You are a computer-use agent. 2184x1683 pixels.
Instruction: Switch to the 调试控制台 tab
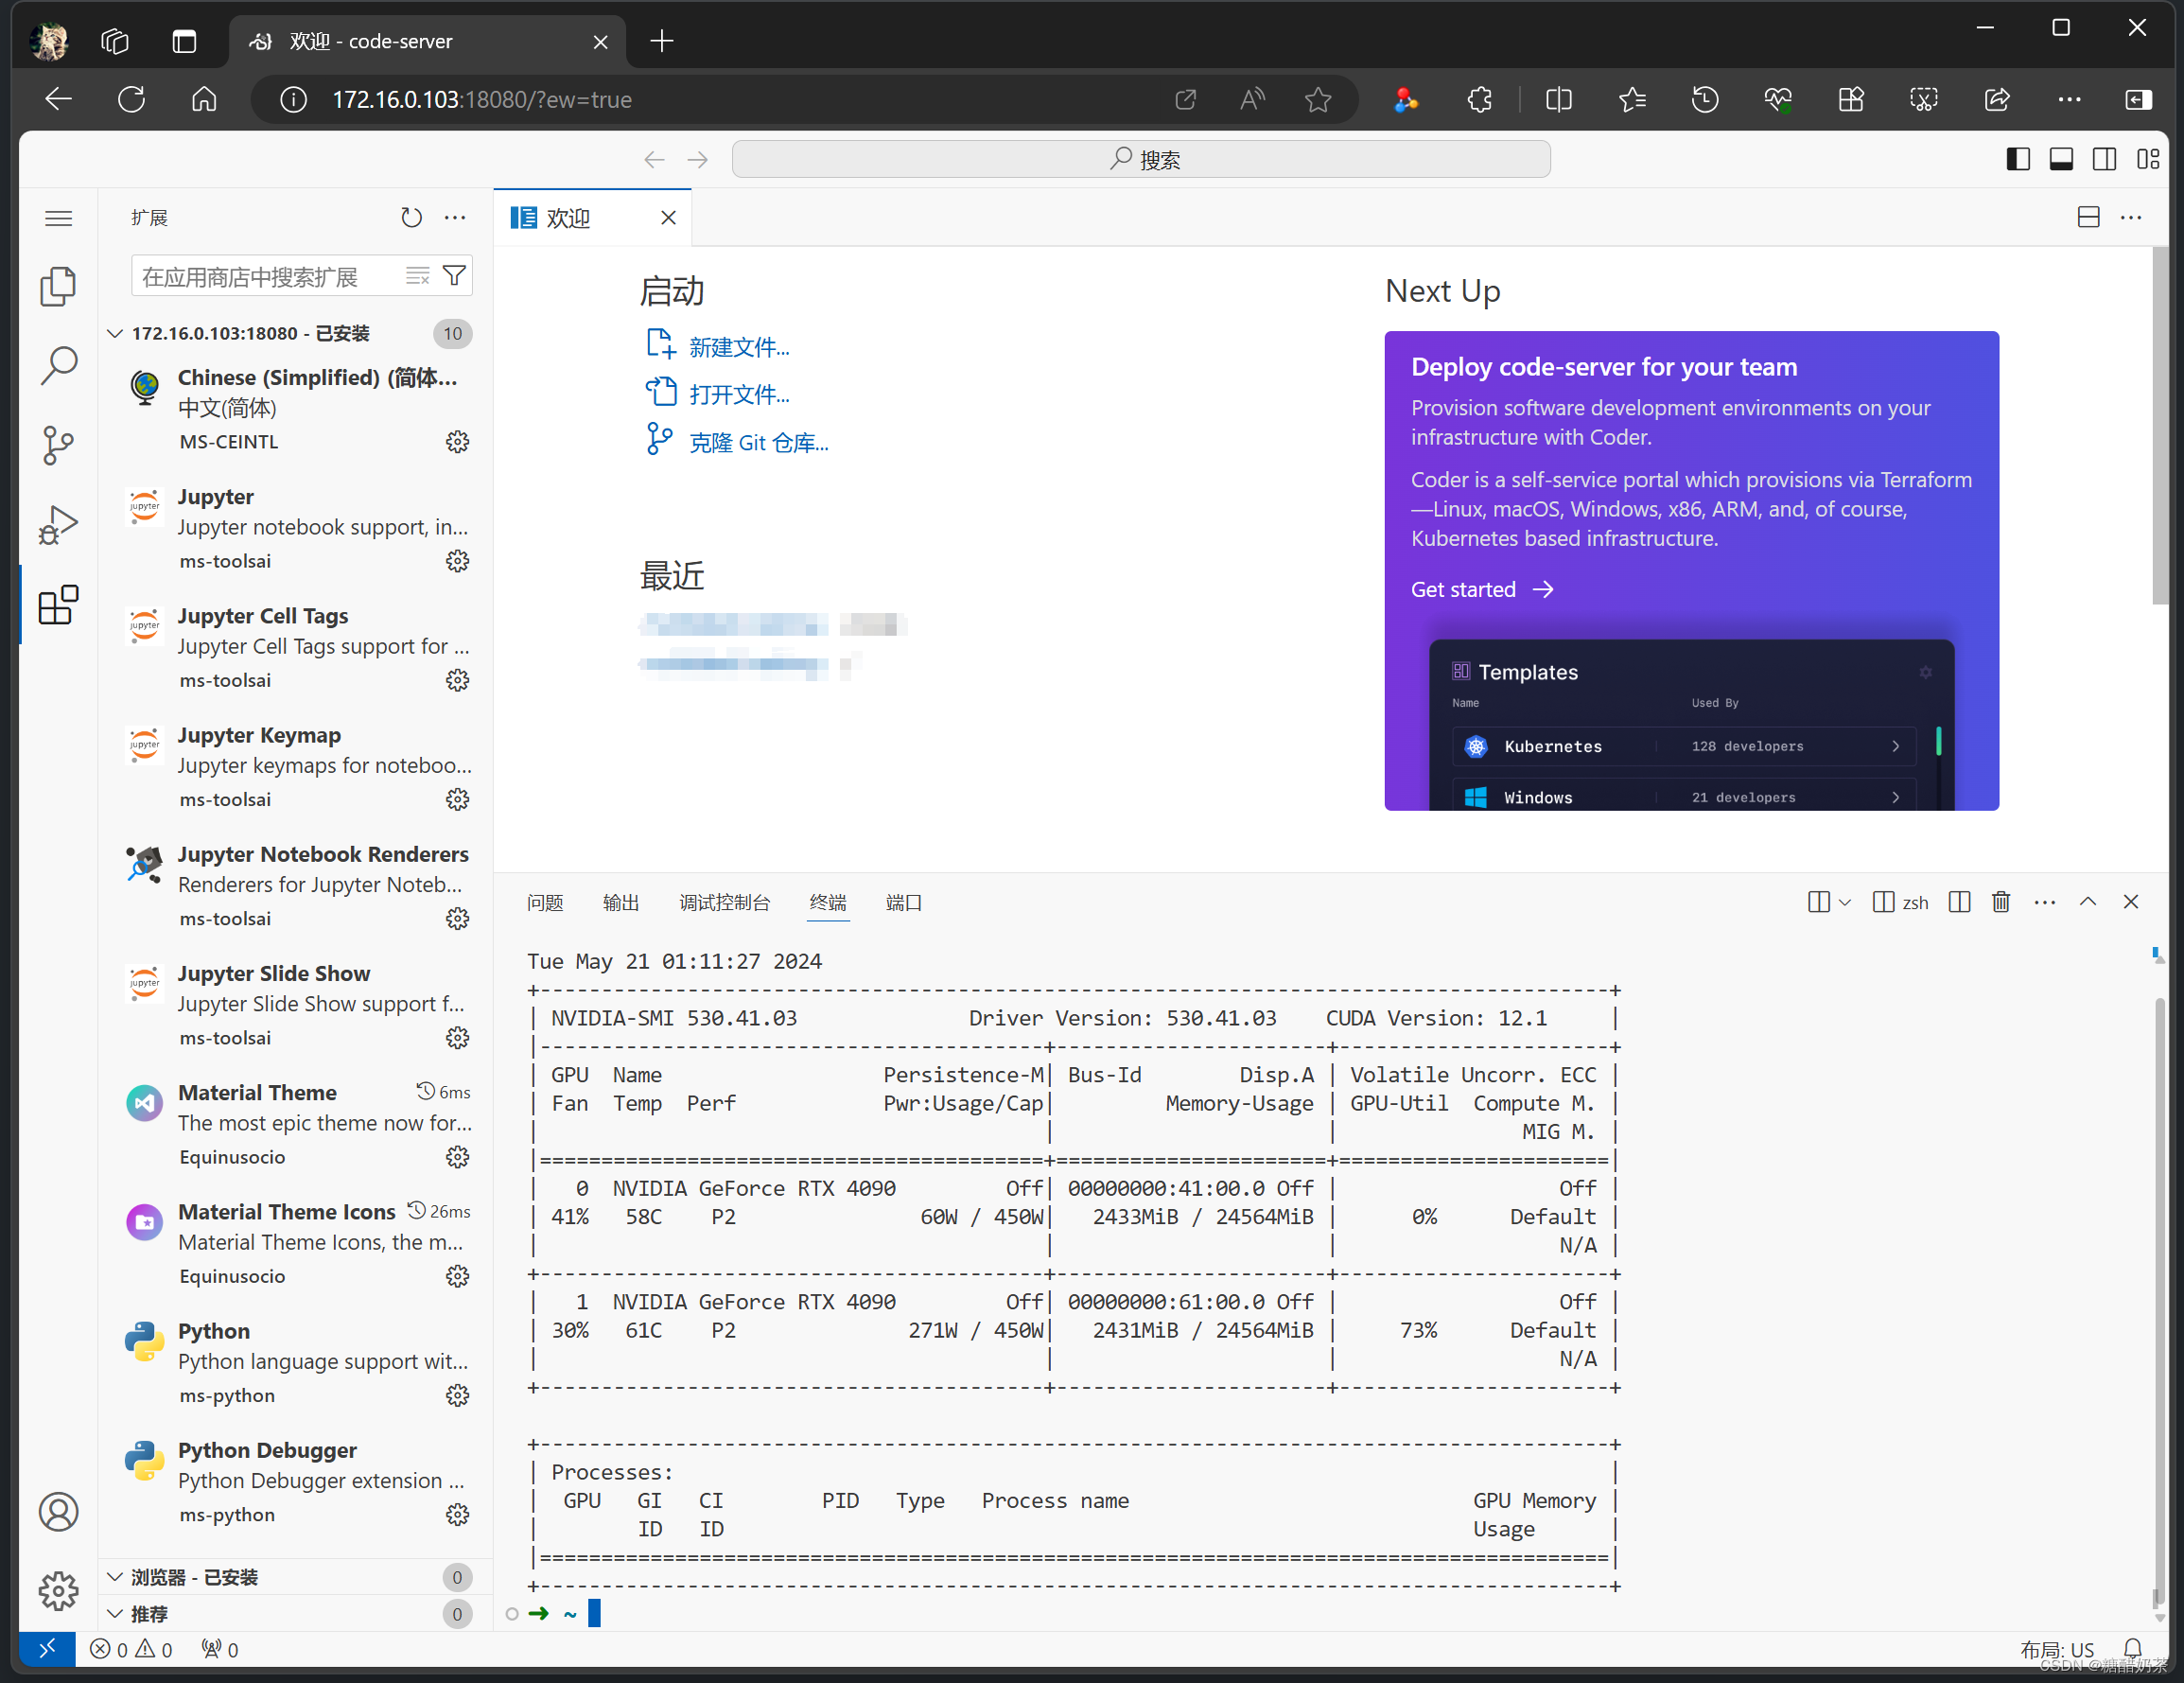pos(725,903)
